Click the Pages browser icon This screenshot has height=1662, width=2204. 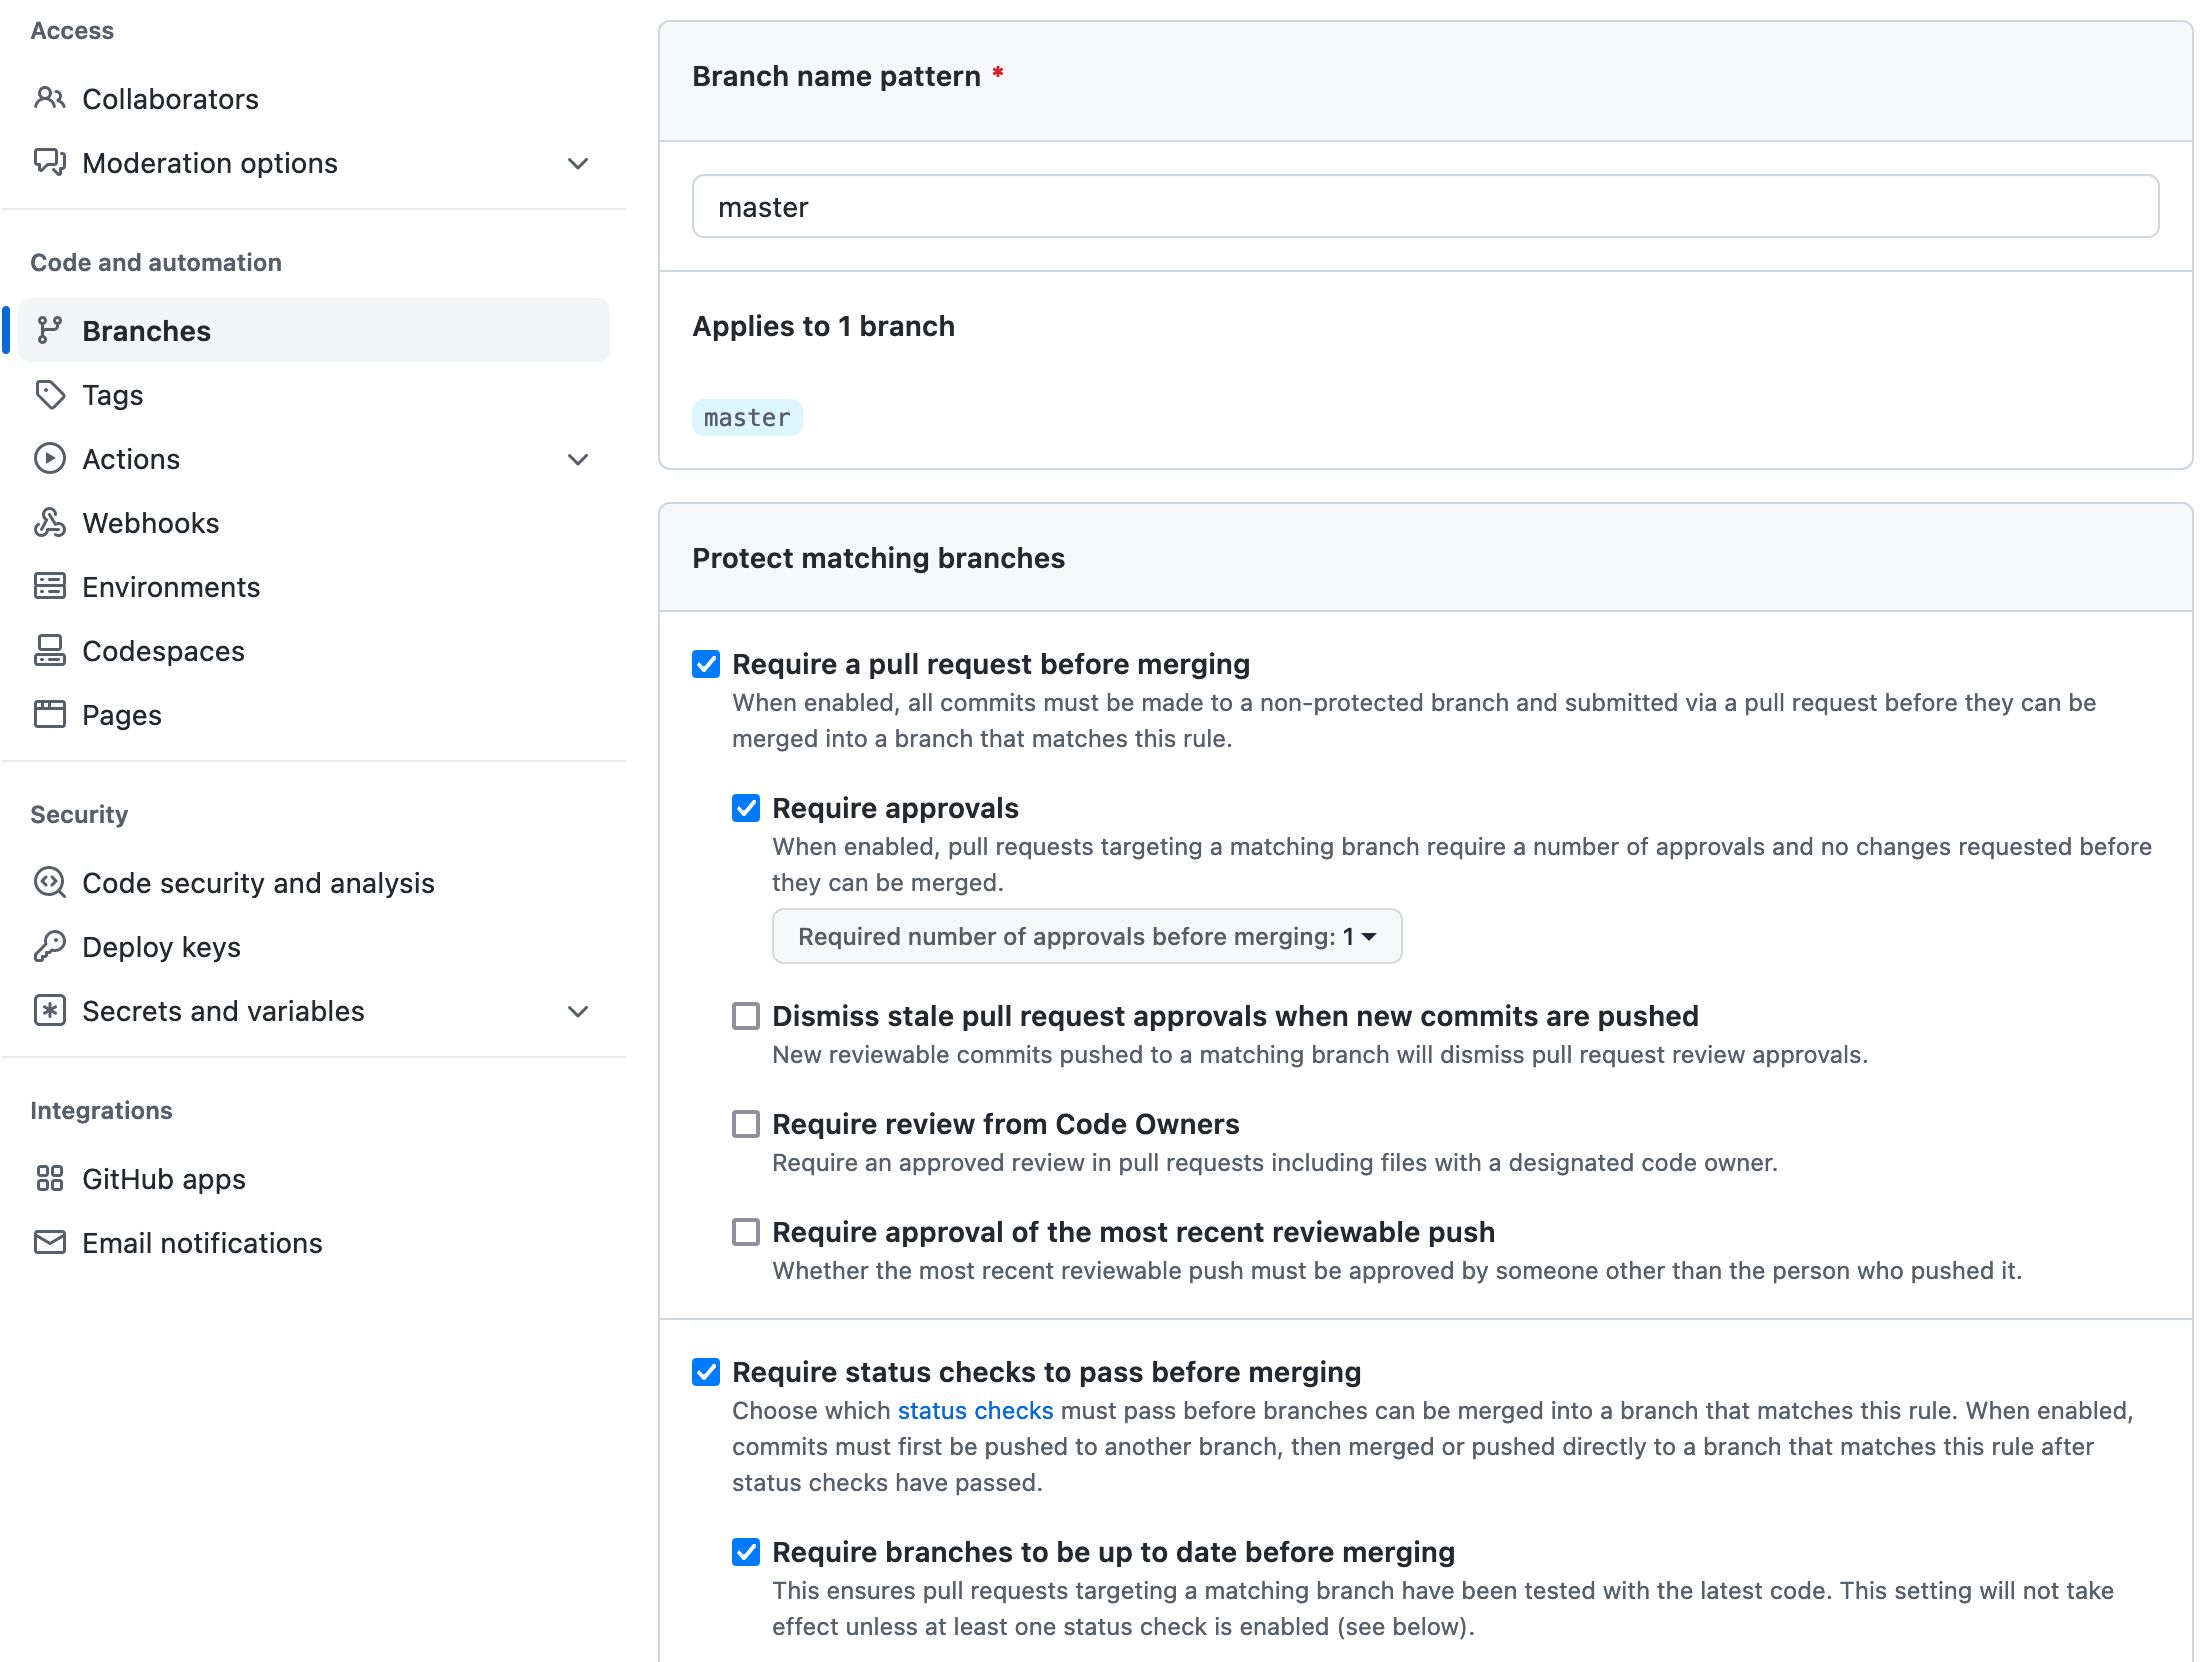point(49,714)
